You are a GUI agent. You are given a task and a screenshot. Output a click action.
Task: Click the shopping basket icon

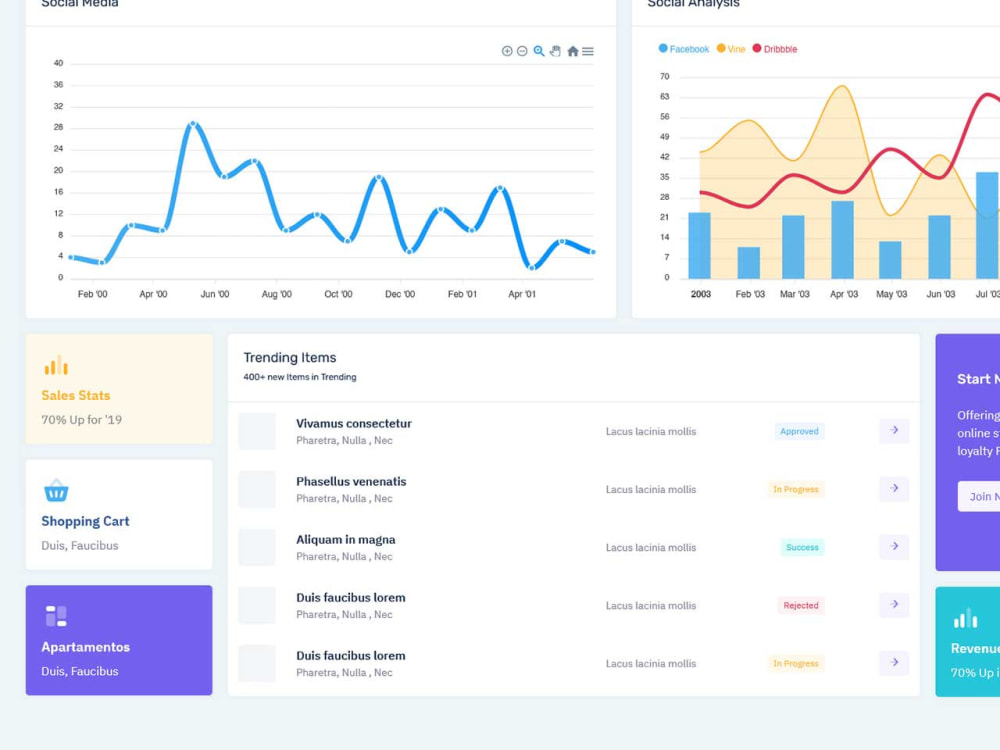(x=56, y=490)
